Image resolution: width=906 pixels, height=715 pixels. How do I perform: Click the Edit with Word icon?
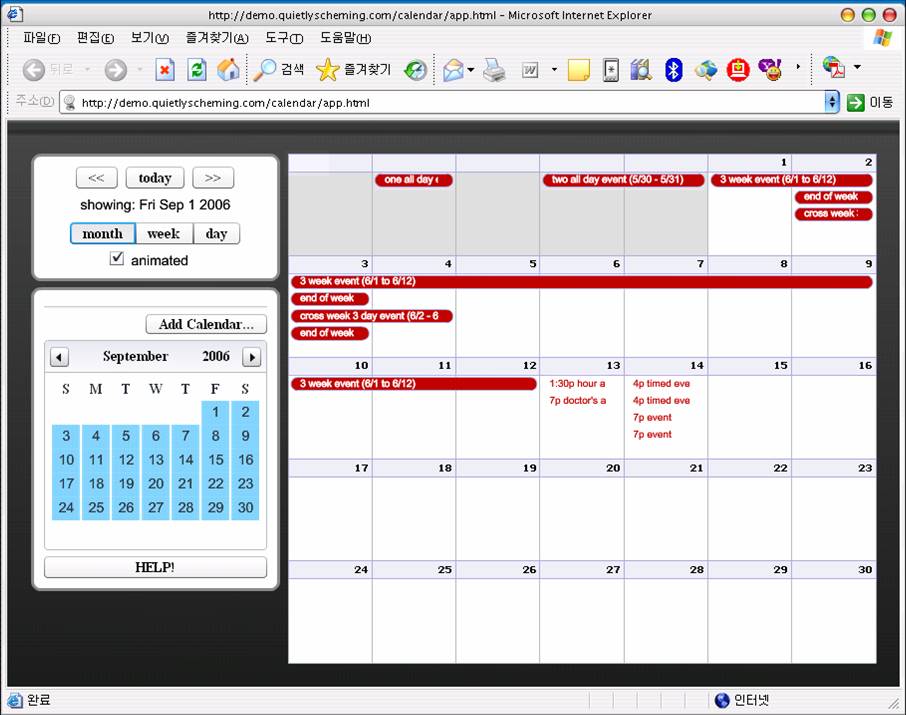pos(530,71)
